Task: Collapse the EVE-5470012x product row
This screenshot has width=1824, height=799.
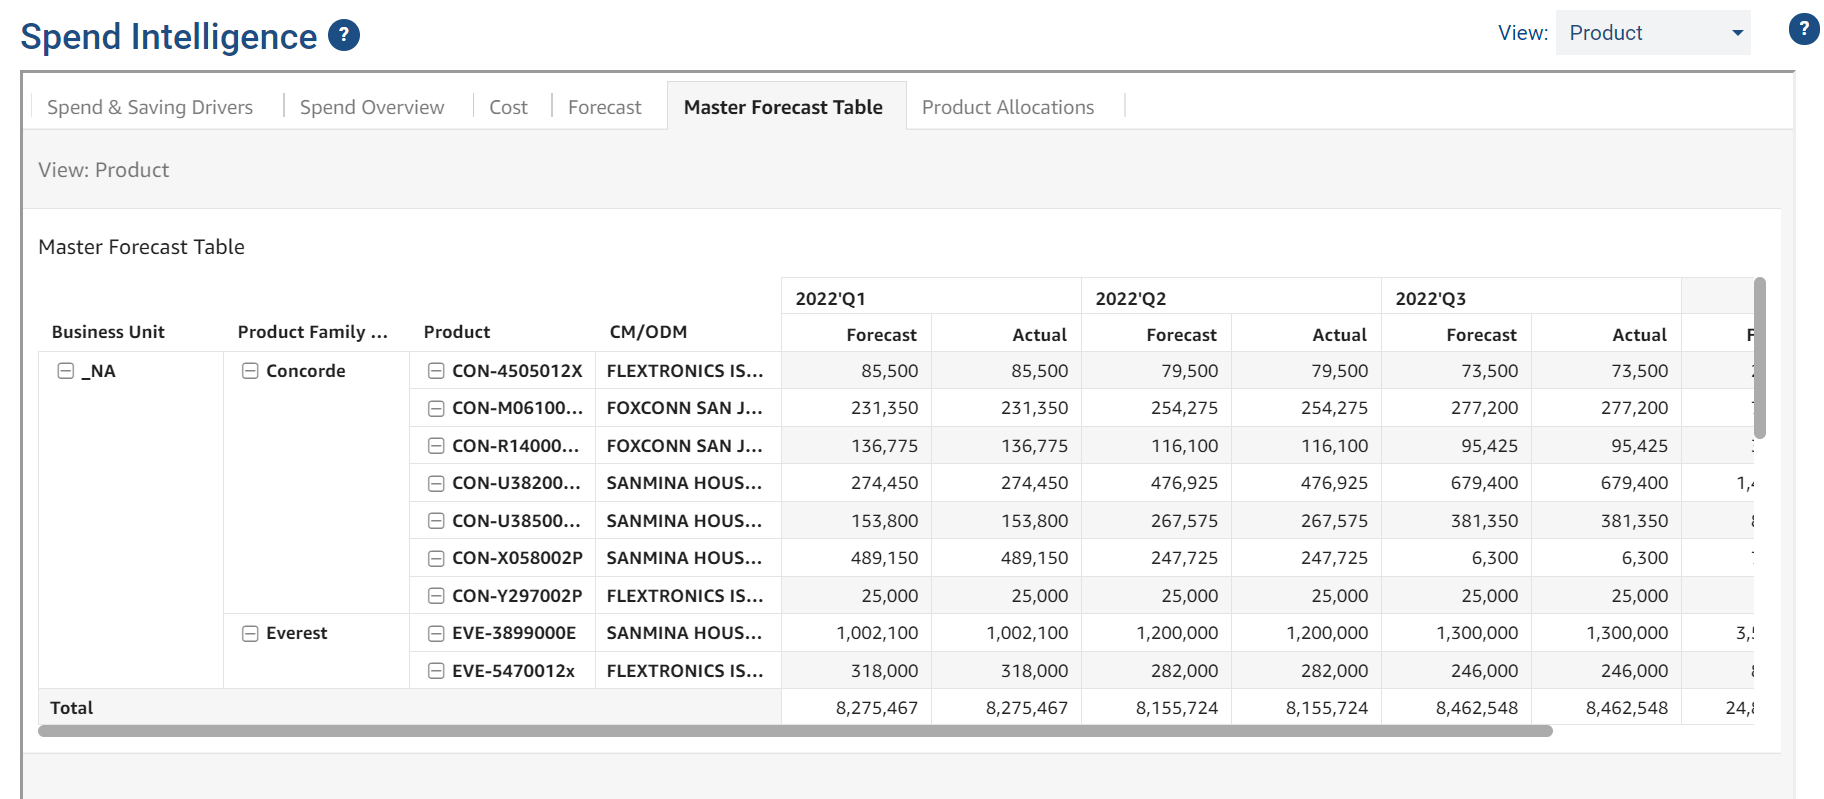Action: coord(436,671)
